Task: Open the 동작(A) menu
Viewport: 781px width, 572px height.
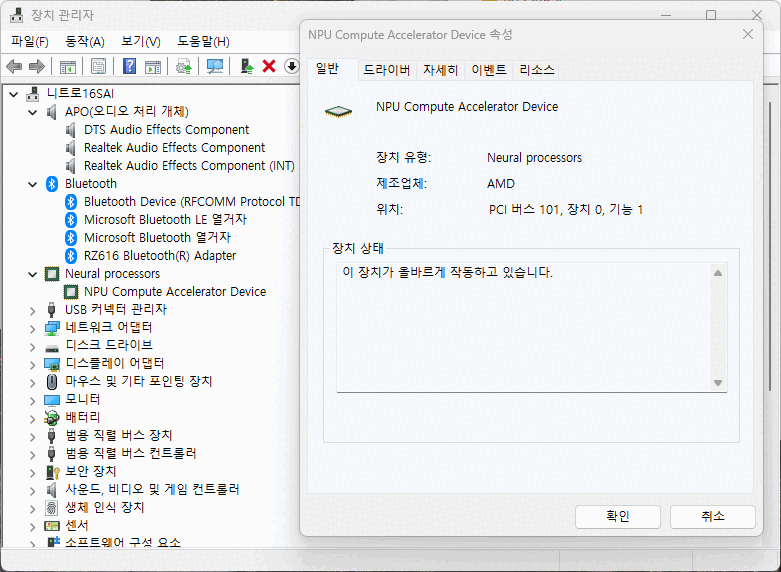Action: pyautogui.click(x=85, y=41)
